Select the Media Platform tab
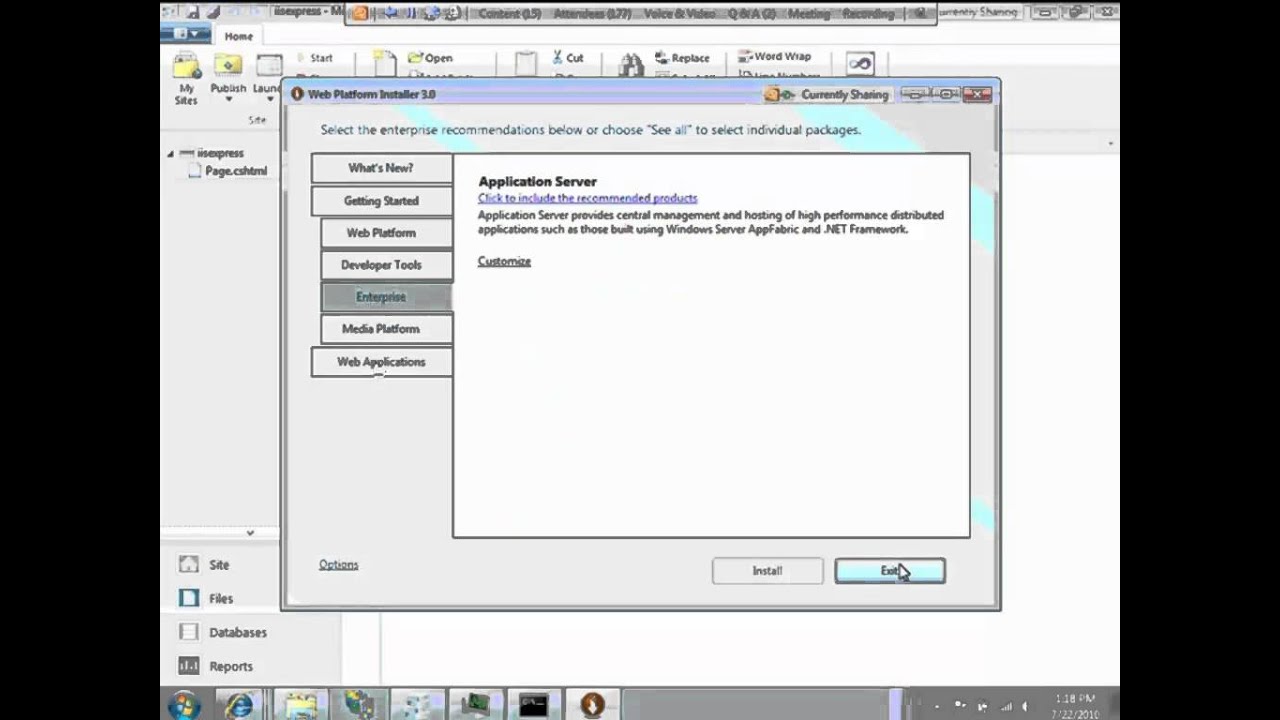 click(385, 329)
